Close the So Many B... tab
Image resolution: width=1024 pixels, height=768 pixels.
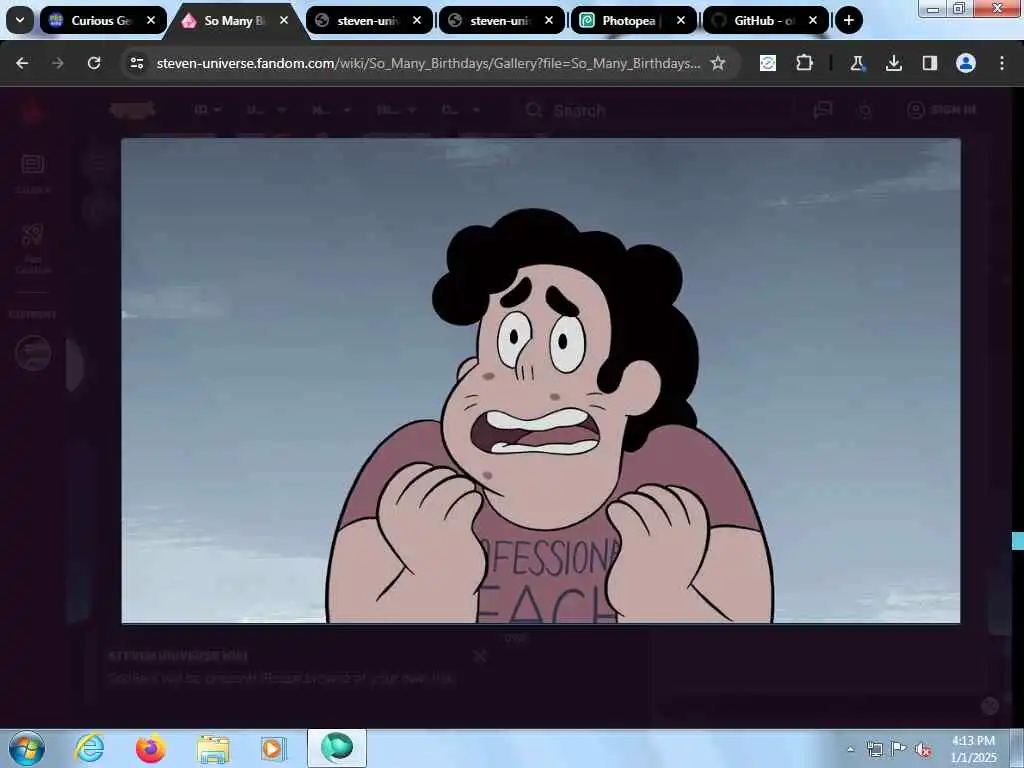click(x=284, y=20)
